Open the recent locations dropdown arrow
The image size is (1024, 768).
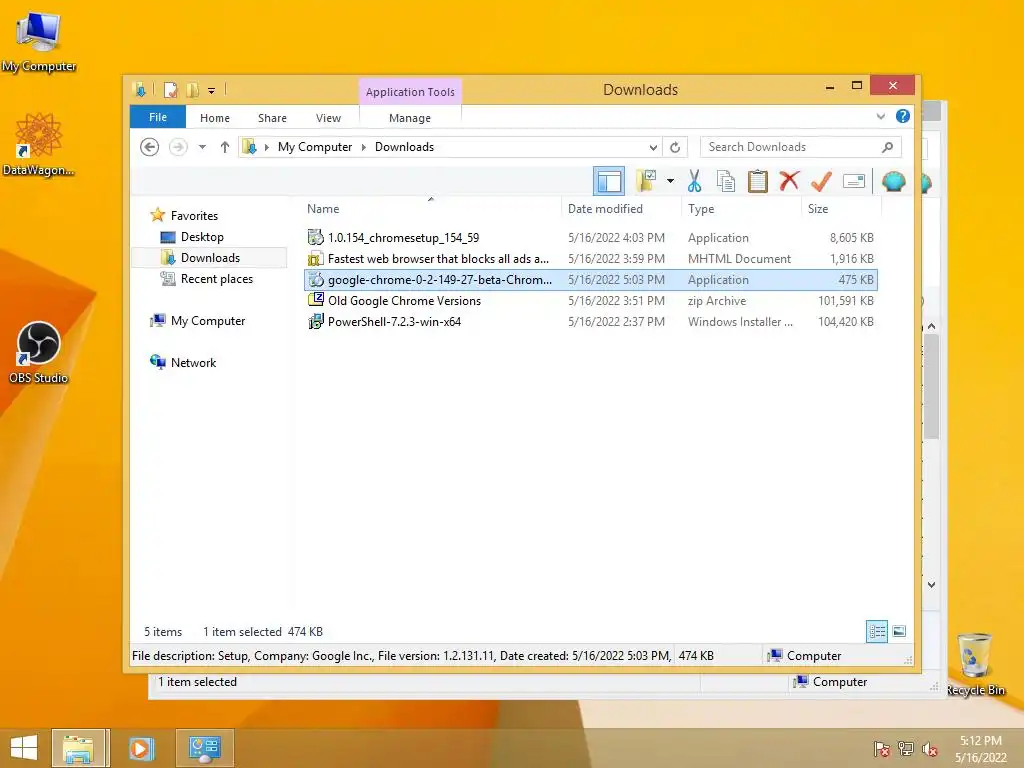point(202,147)
